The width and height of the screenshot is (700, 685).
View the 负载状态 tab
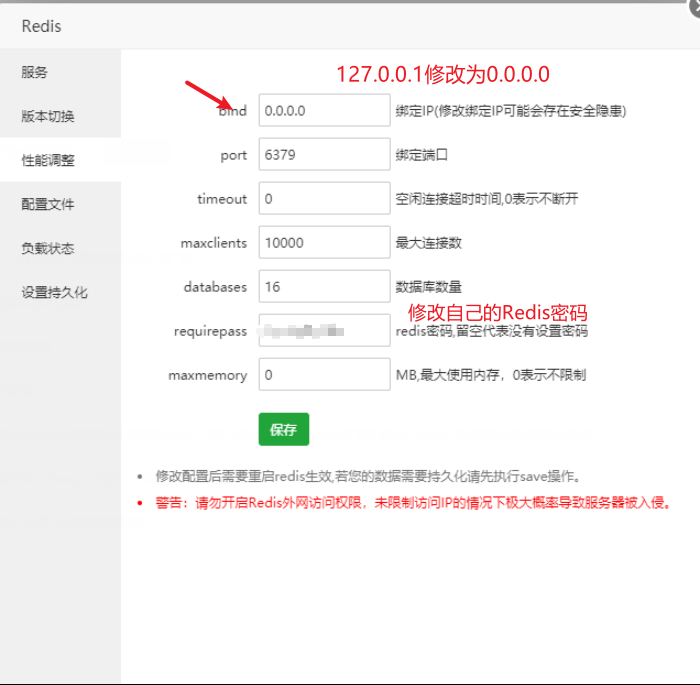point(60,248)
